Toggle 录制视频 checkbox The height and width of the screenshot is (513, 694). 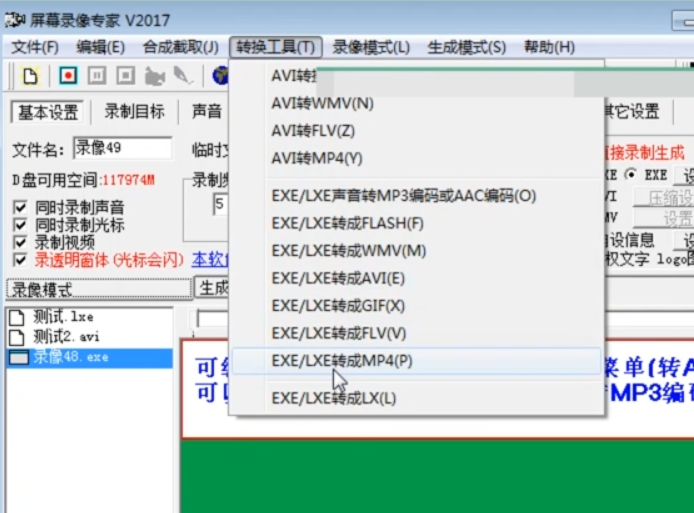[20, 243]
